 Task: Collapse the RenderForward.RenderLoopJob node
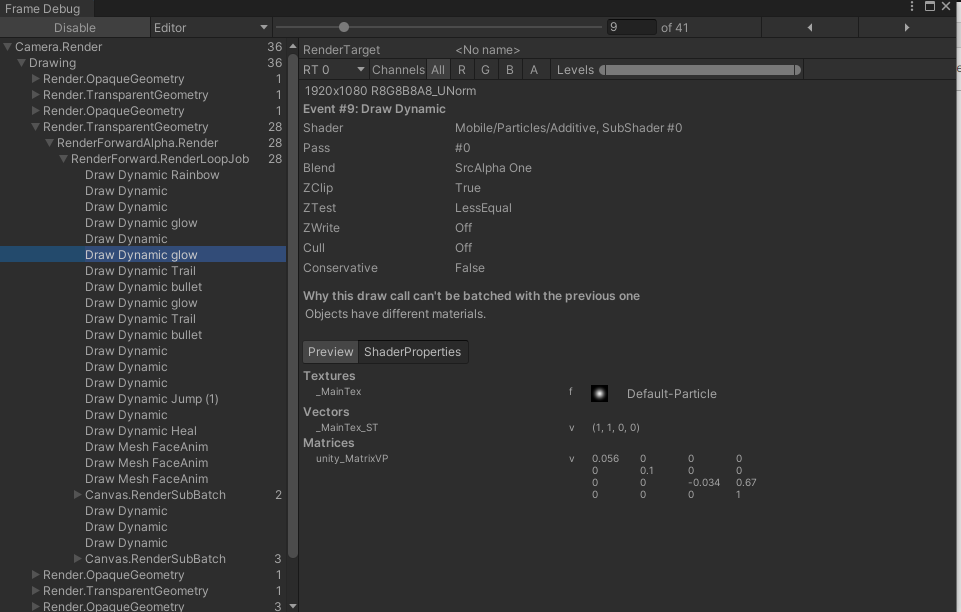(63, 158)
